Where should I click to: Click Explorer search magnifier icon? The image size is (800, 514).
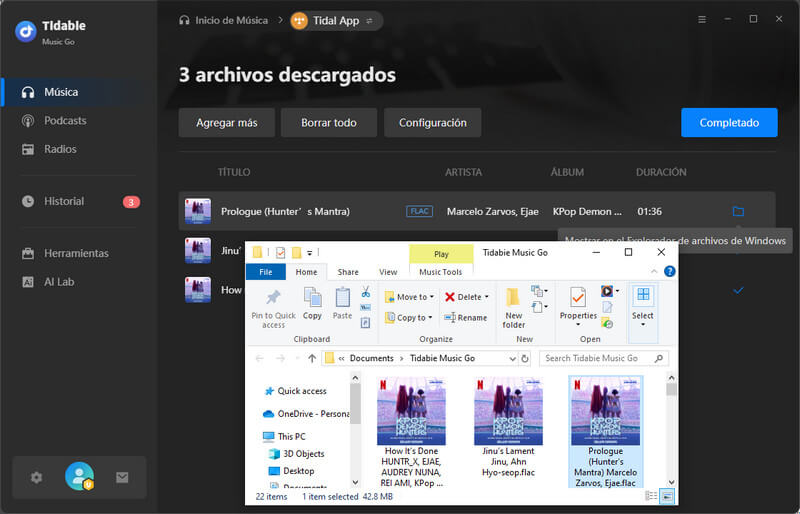pos(659,359)
